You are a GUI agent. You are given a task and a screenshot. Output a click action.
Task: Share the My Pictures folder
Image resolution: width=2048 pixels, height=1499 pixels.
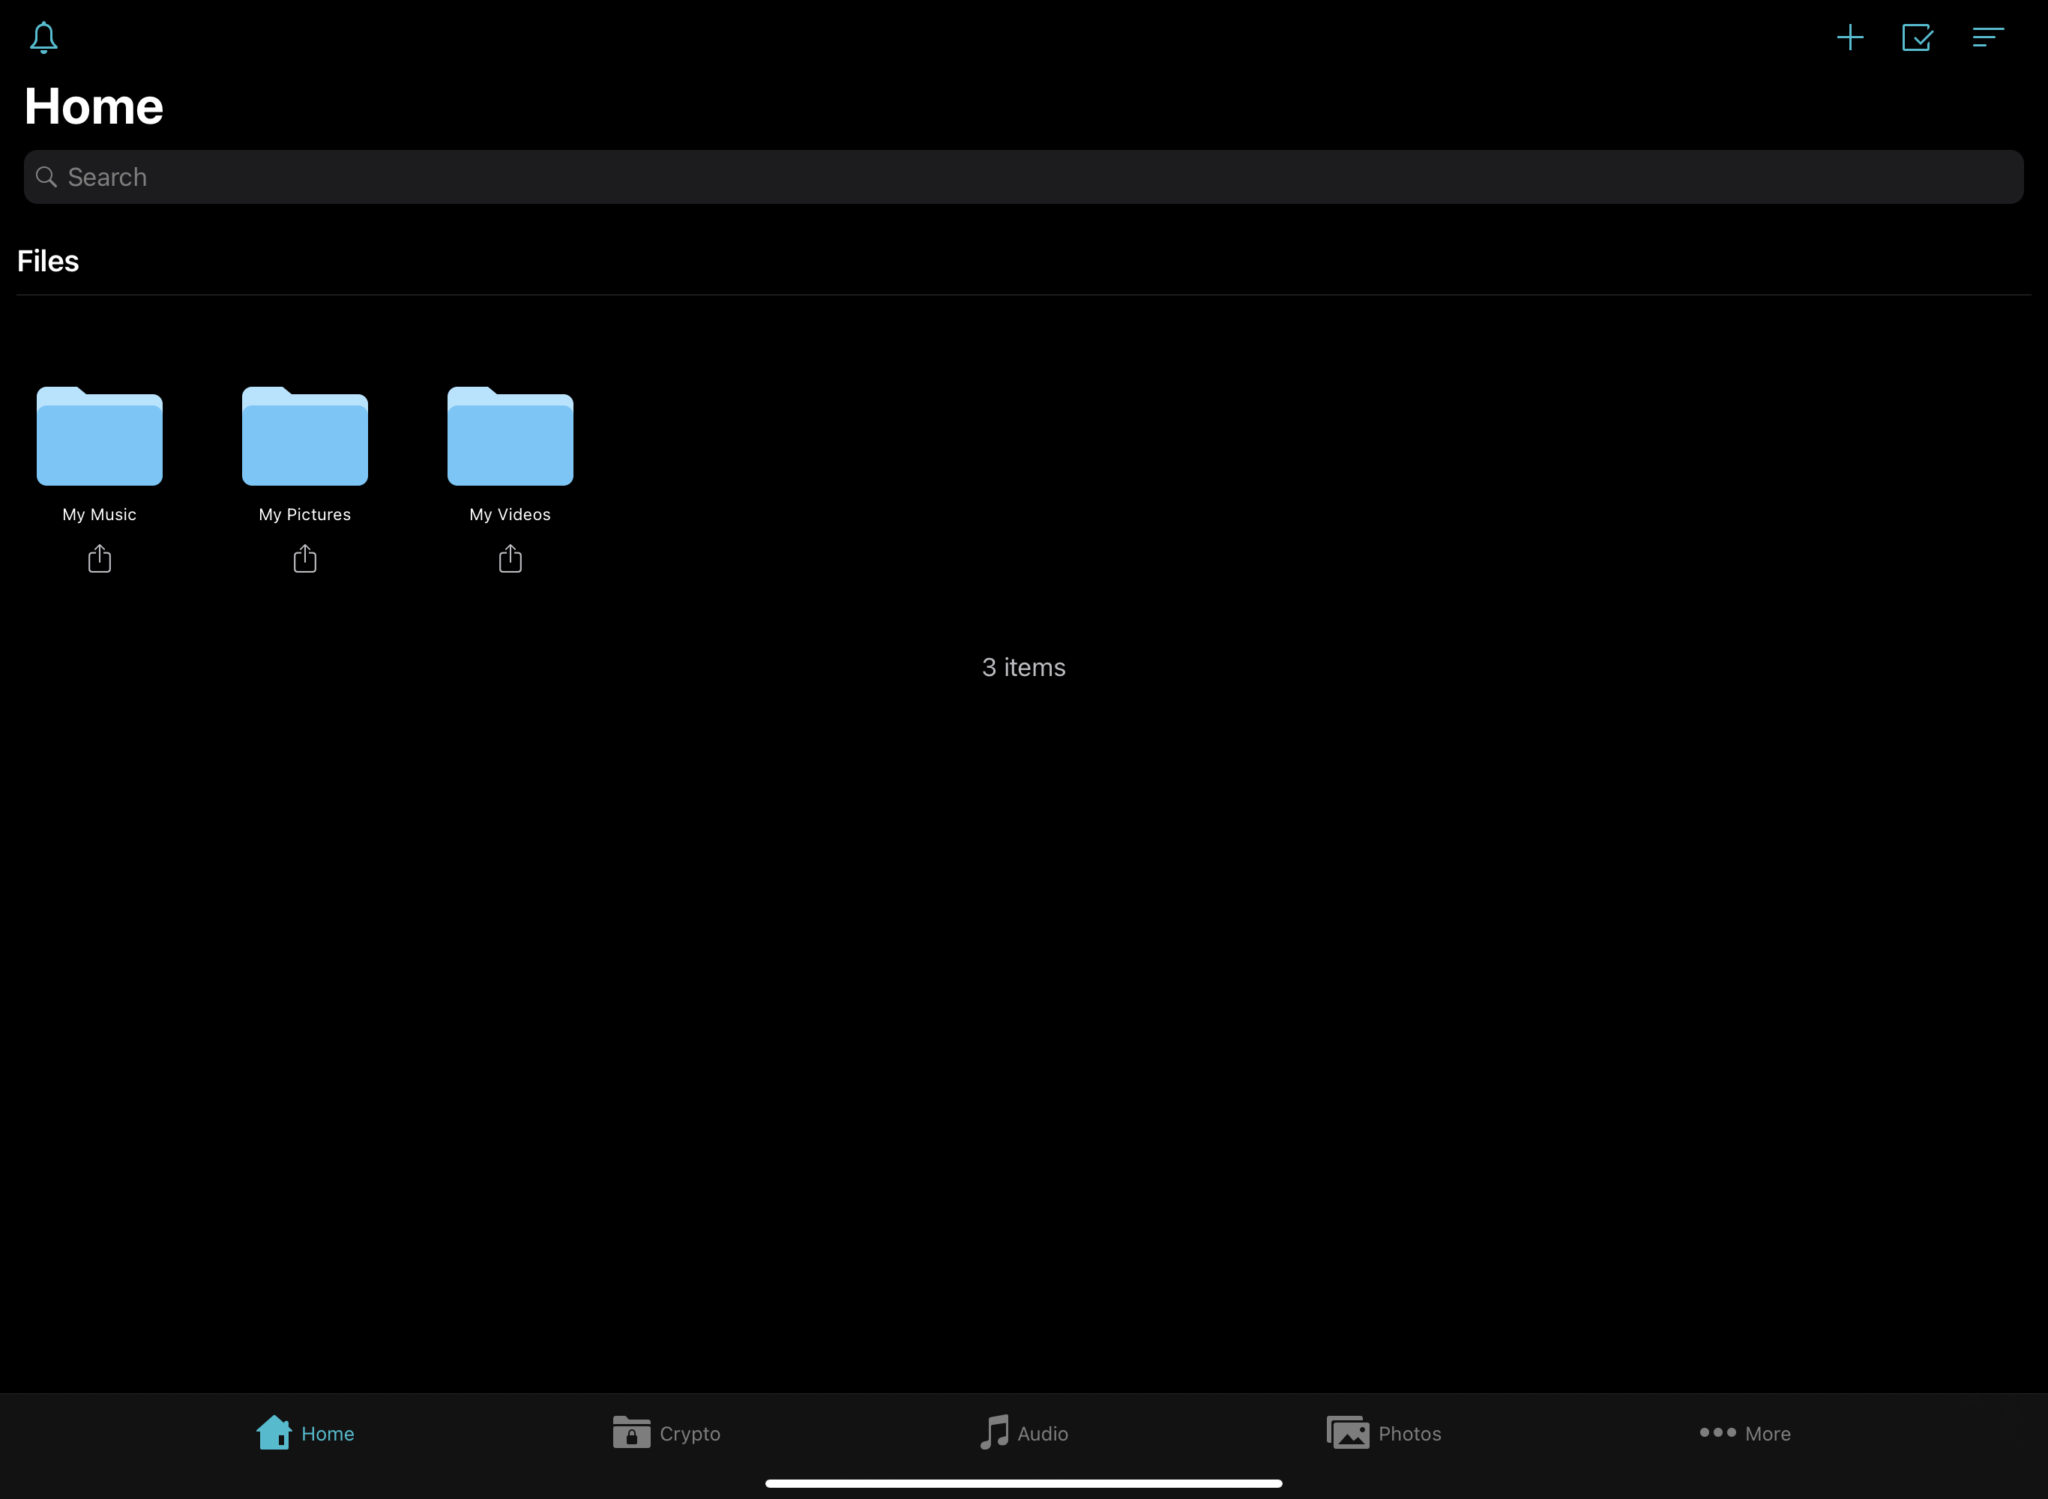point(305,558)
